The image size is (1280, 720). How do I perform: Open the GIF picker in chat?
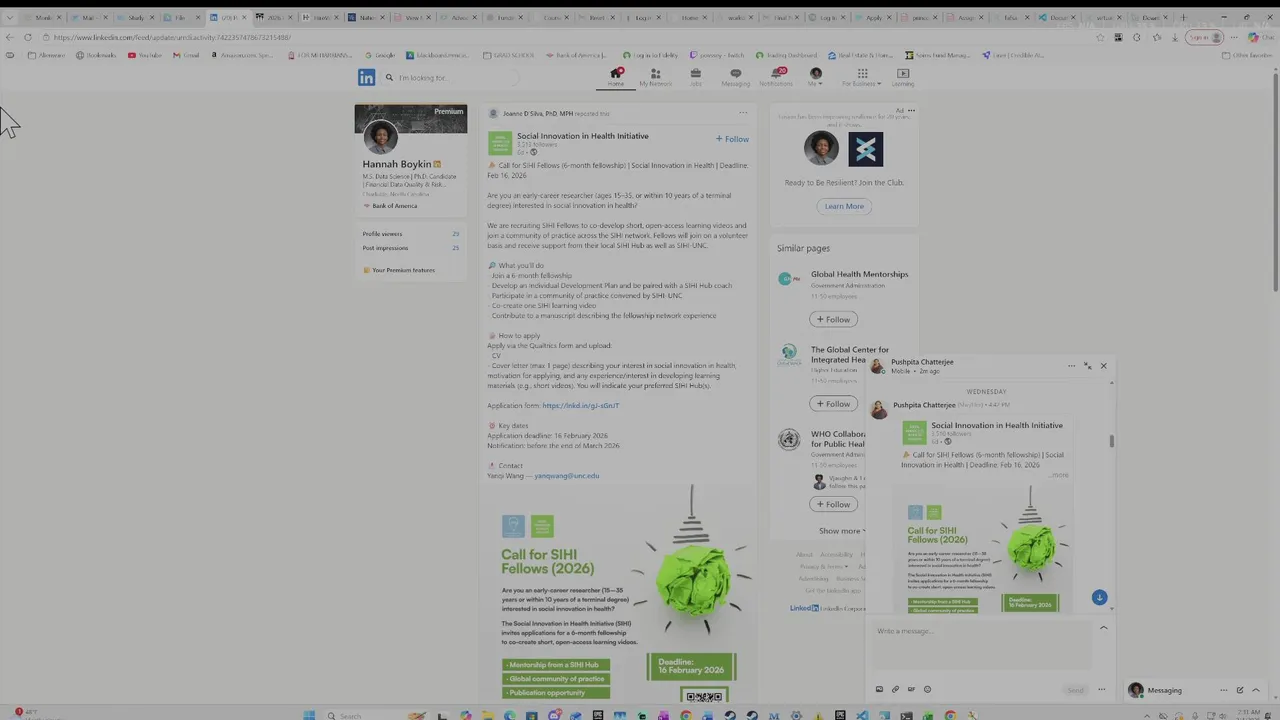[911, 689]
